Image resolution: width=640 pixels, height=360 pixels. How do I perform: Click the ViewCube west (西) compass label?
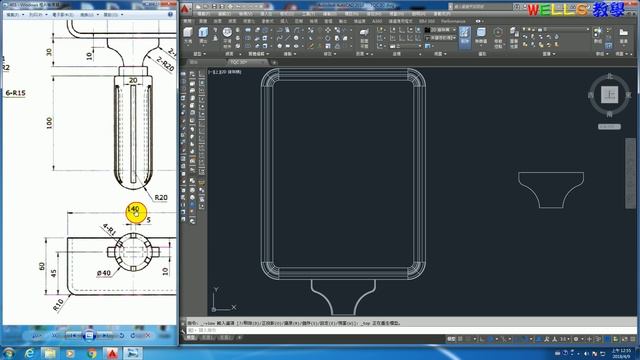(591, 95)
